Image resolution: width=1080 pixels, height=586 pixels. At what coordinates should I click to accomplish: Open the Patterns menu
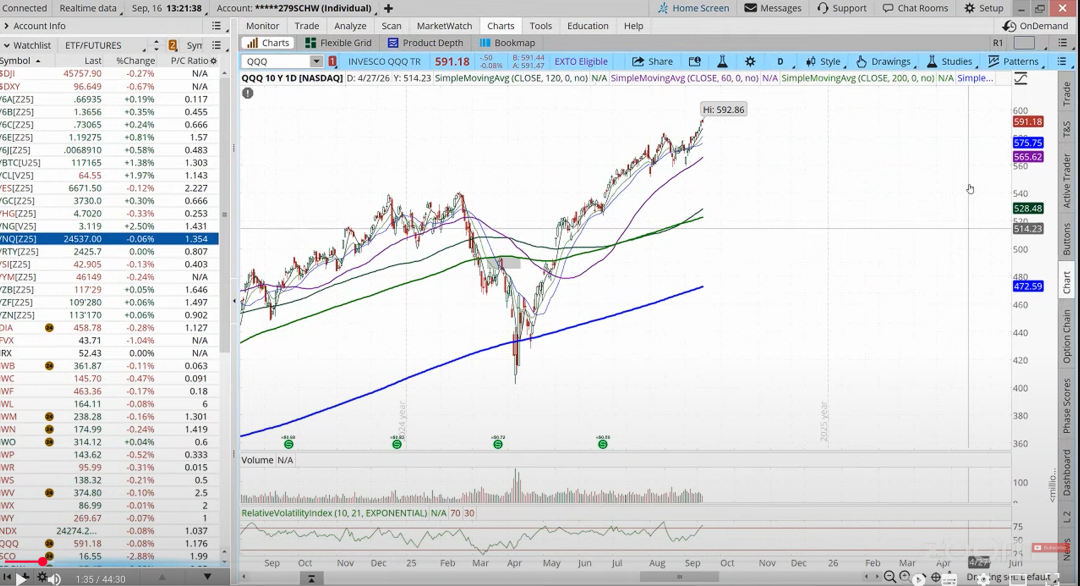tap(1013, 61)
